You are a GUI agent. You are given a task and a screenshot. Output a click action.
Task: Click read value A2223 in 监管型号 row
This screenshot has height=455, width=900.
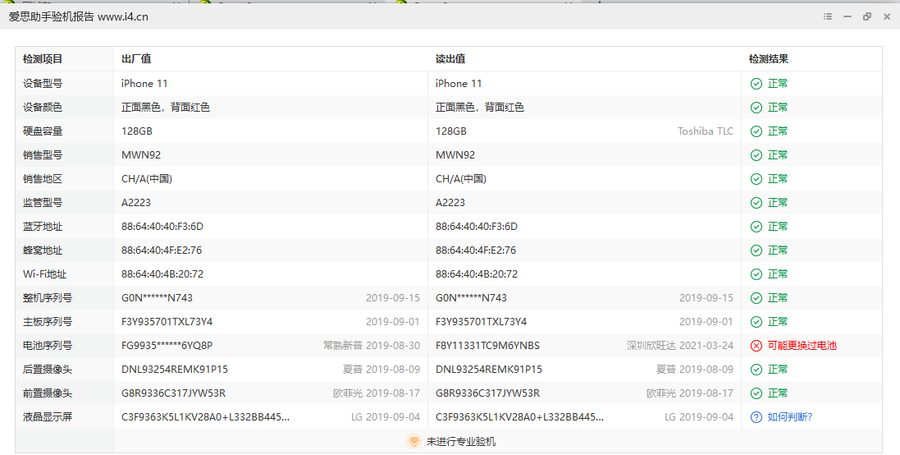tap(450, 203)
